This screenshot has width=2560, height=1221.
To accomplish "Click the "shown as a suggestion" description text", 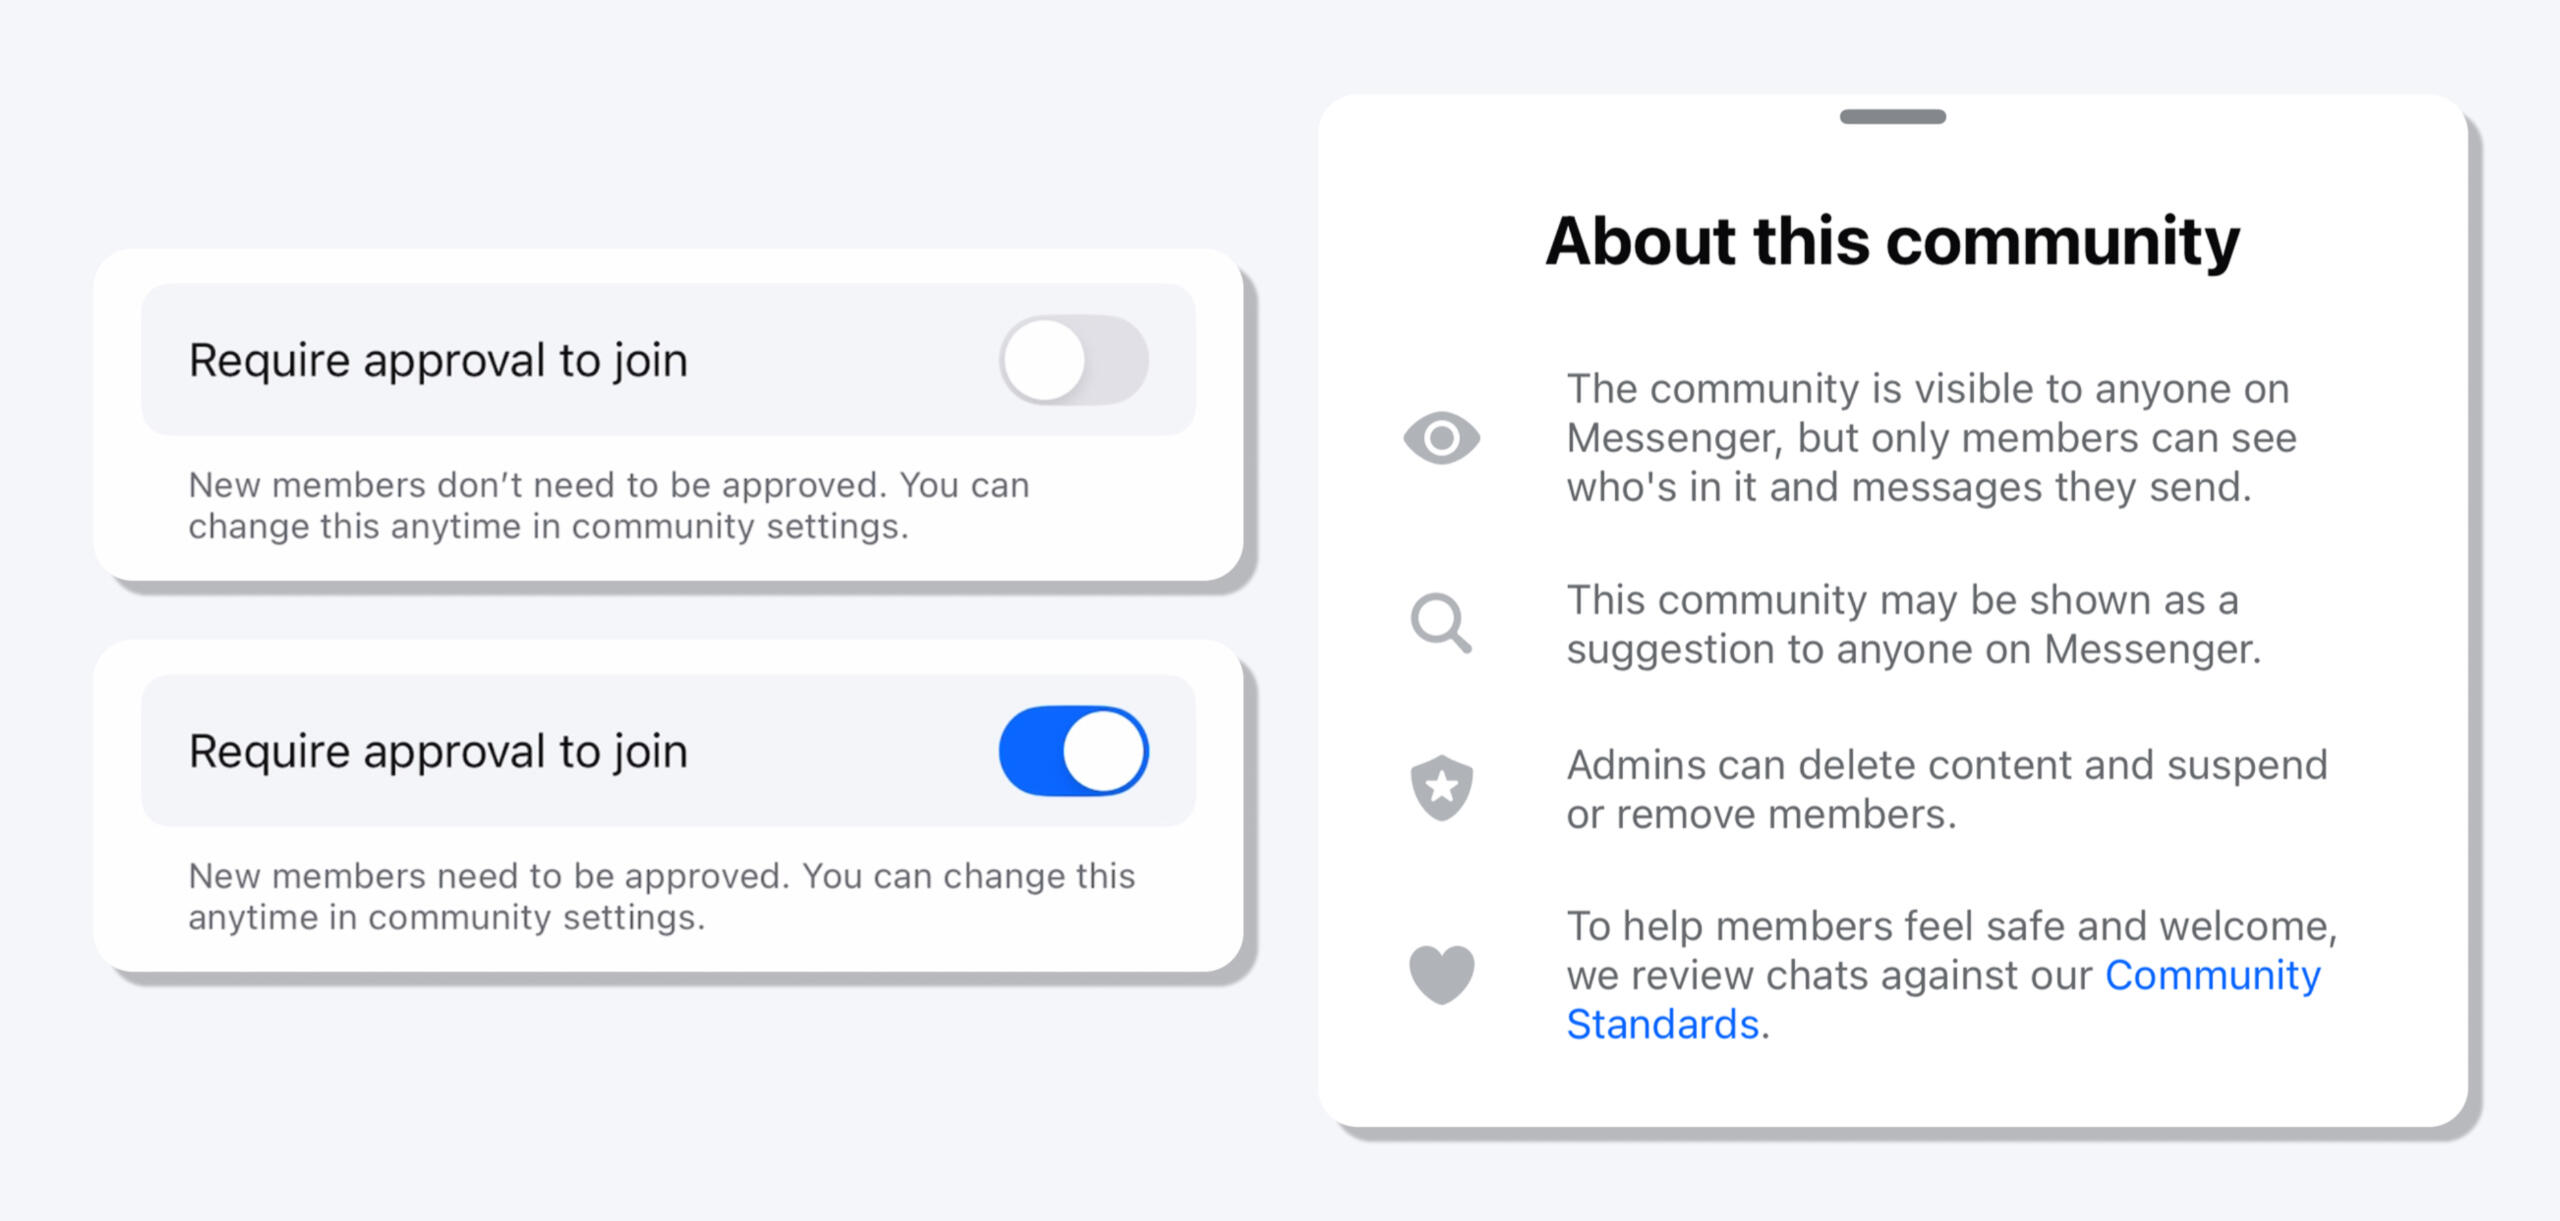I will 1912,624.
